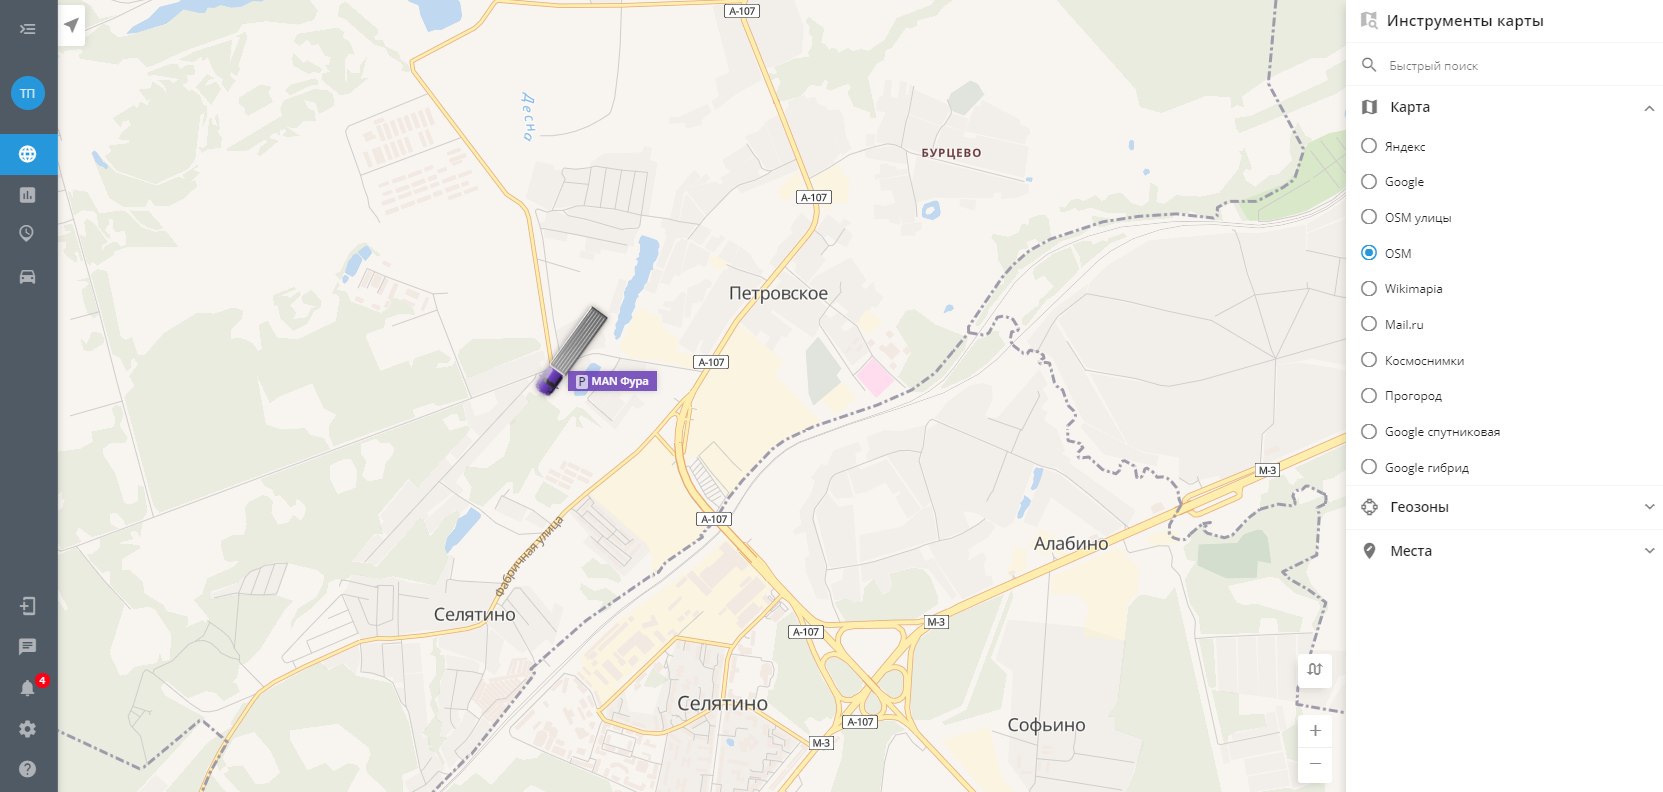Open the globe map section
Image resolution: width=1663 pixels, height=792 pixels.
coord(28,154)
